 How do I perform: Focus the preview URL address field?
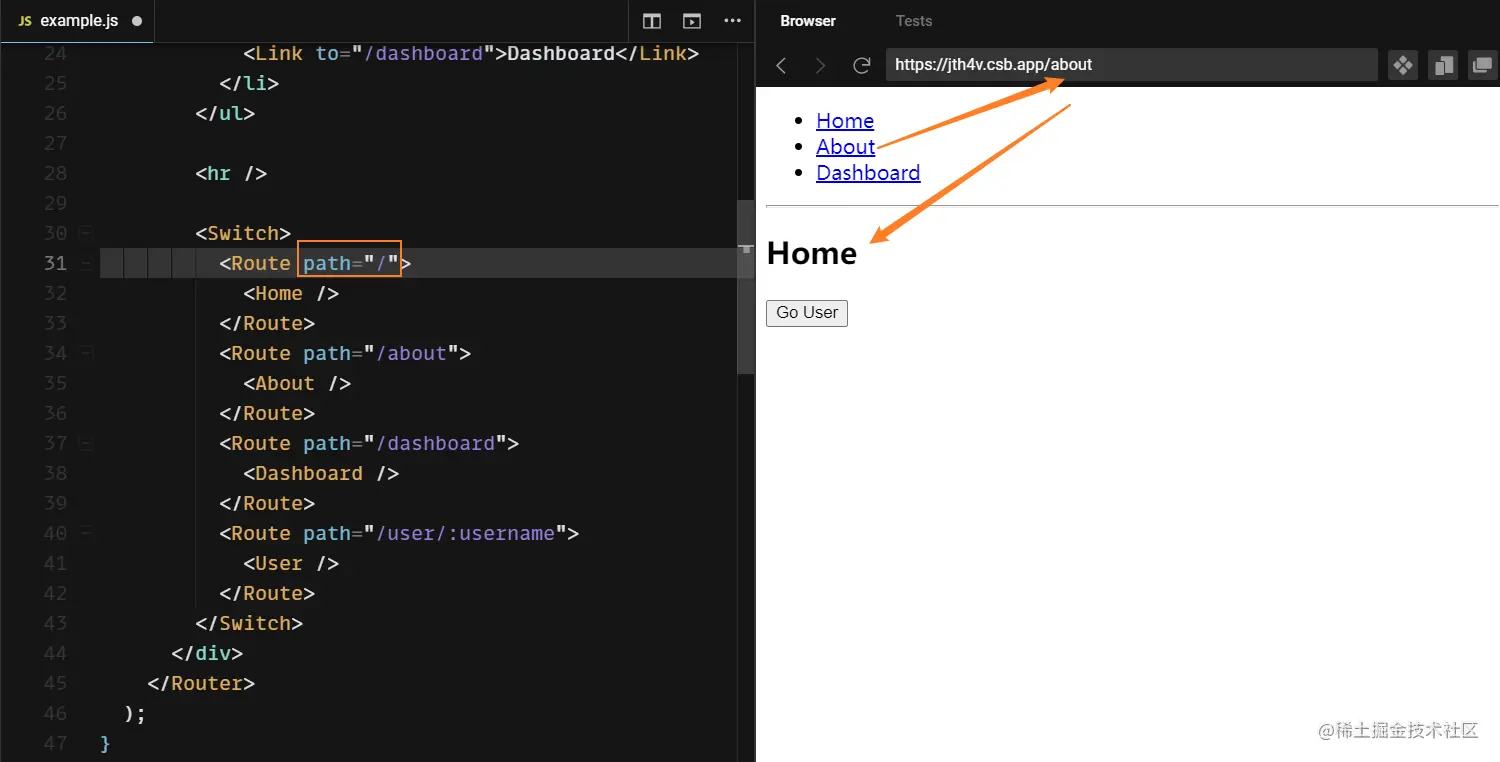1130,65
